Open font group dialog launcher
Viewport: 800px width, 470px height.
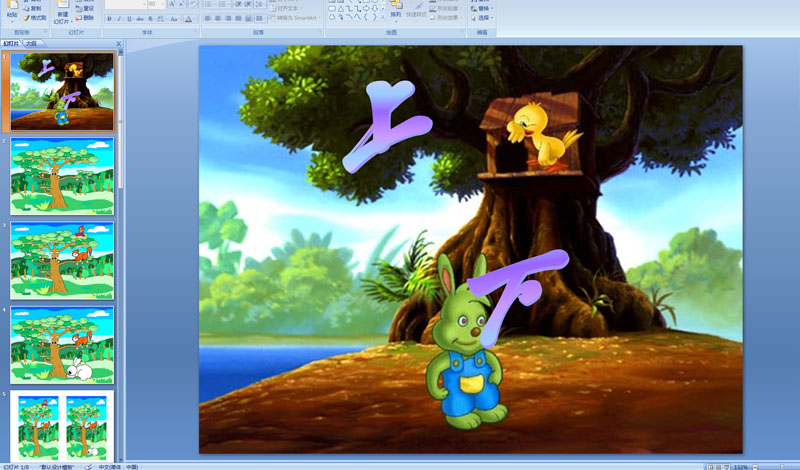196,31
